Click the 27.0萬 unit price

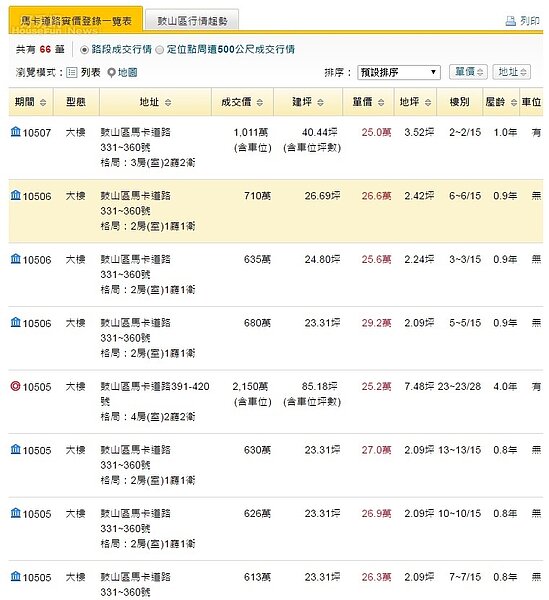[376, 450]
